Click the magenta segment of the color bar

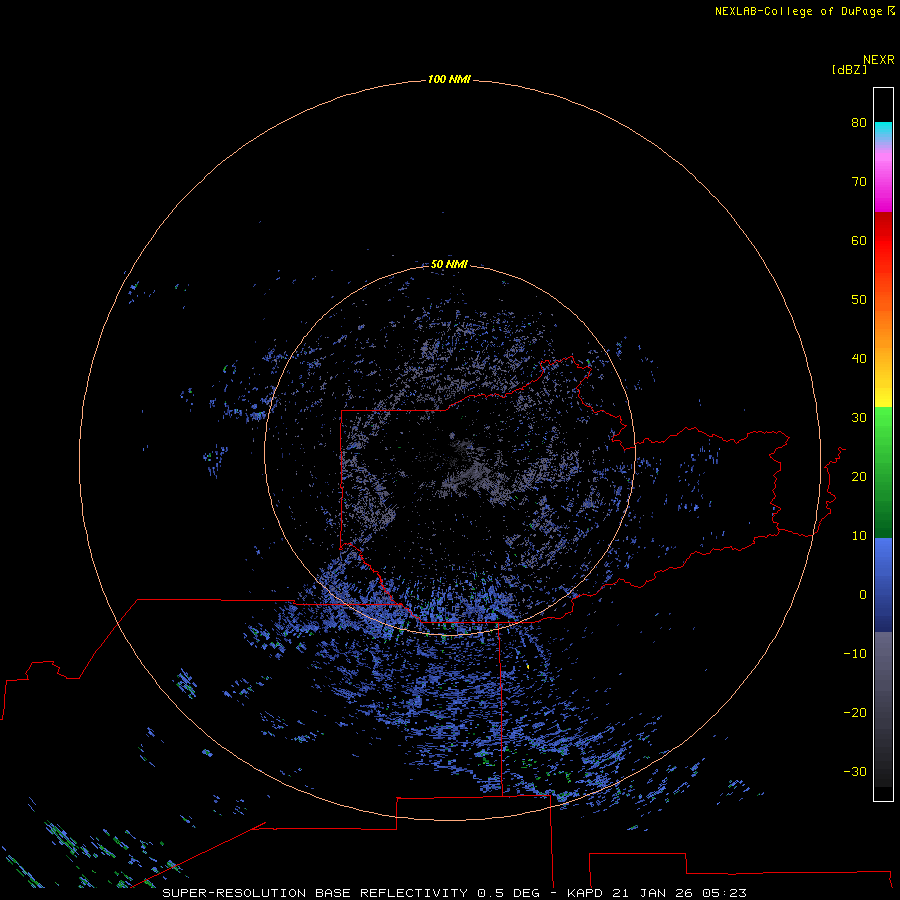pos(883,181)
